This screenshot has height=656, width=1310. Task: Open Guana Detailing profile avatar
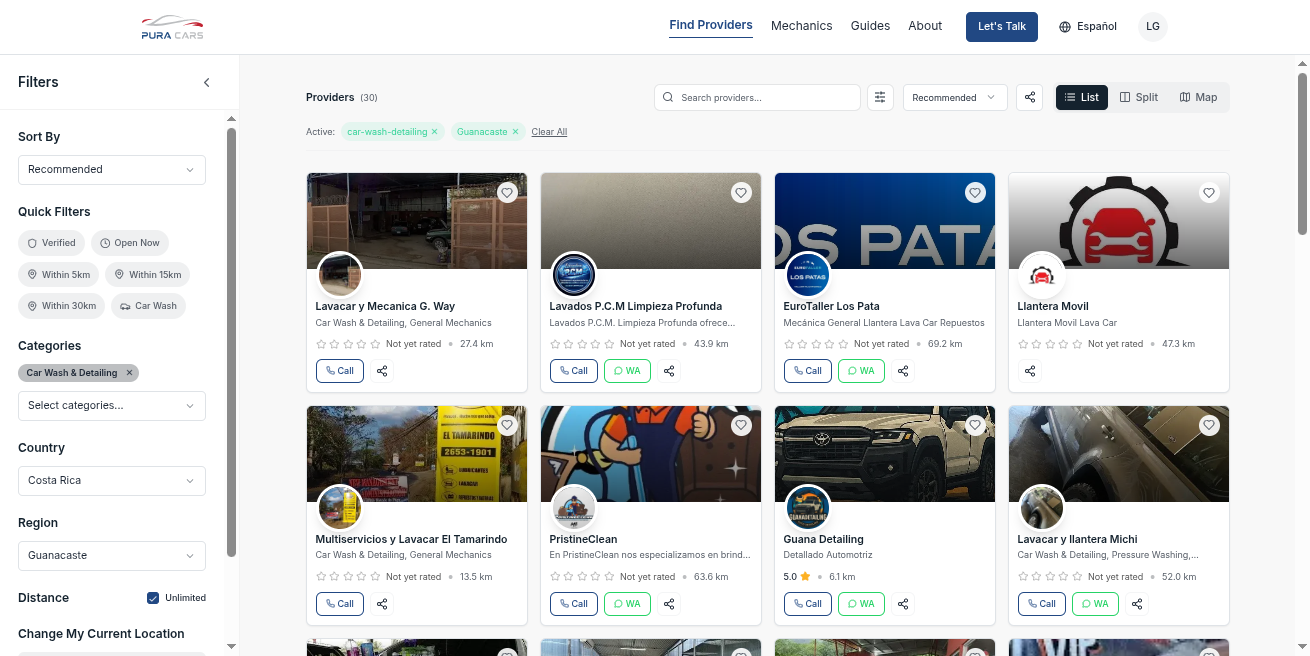click(x=808, y=508)
